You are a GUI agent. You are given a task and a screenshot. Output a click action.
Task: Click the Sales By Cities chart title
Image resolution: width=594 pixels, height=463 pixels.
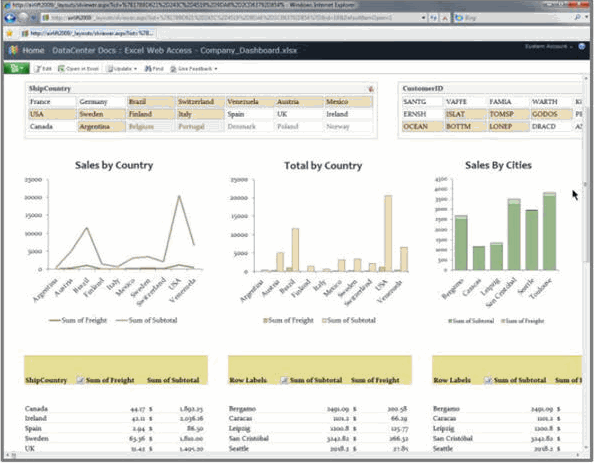pos(498,165)
